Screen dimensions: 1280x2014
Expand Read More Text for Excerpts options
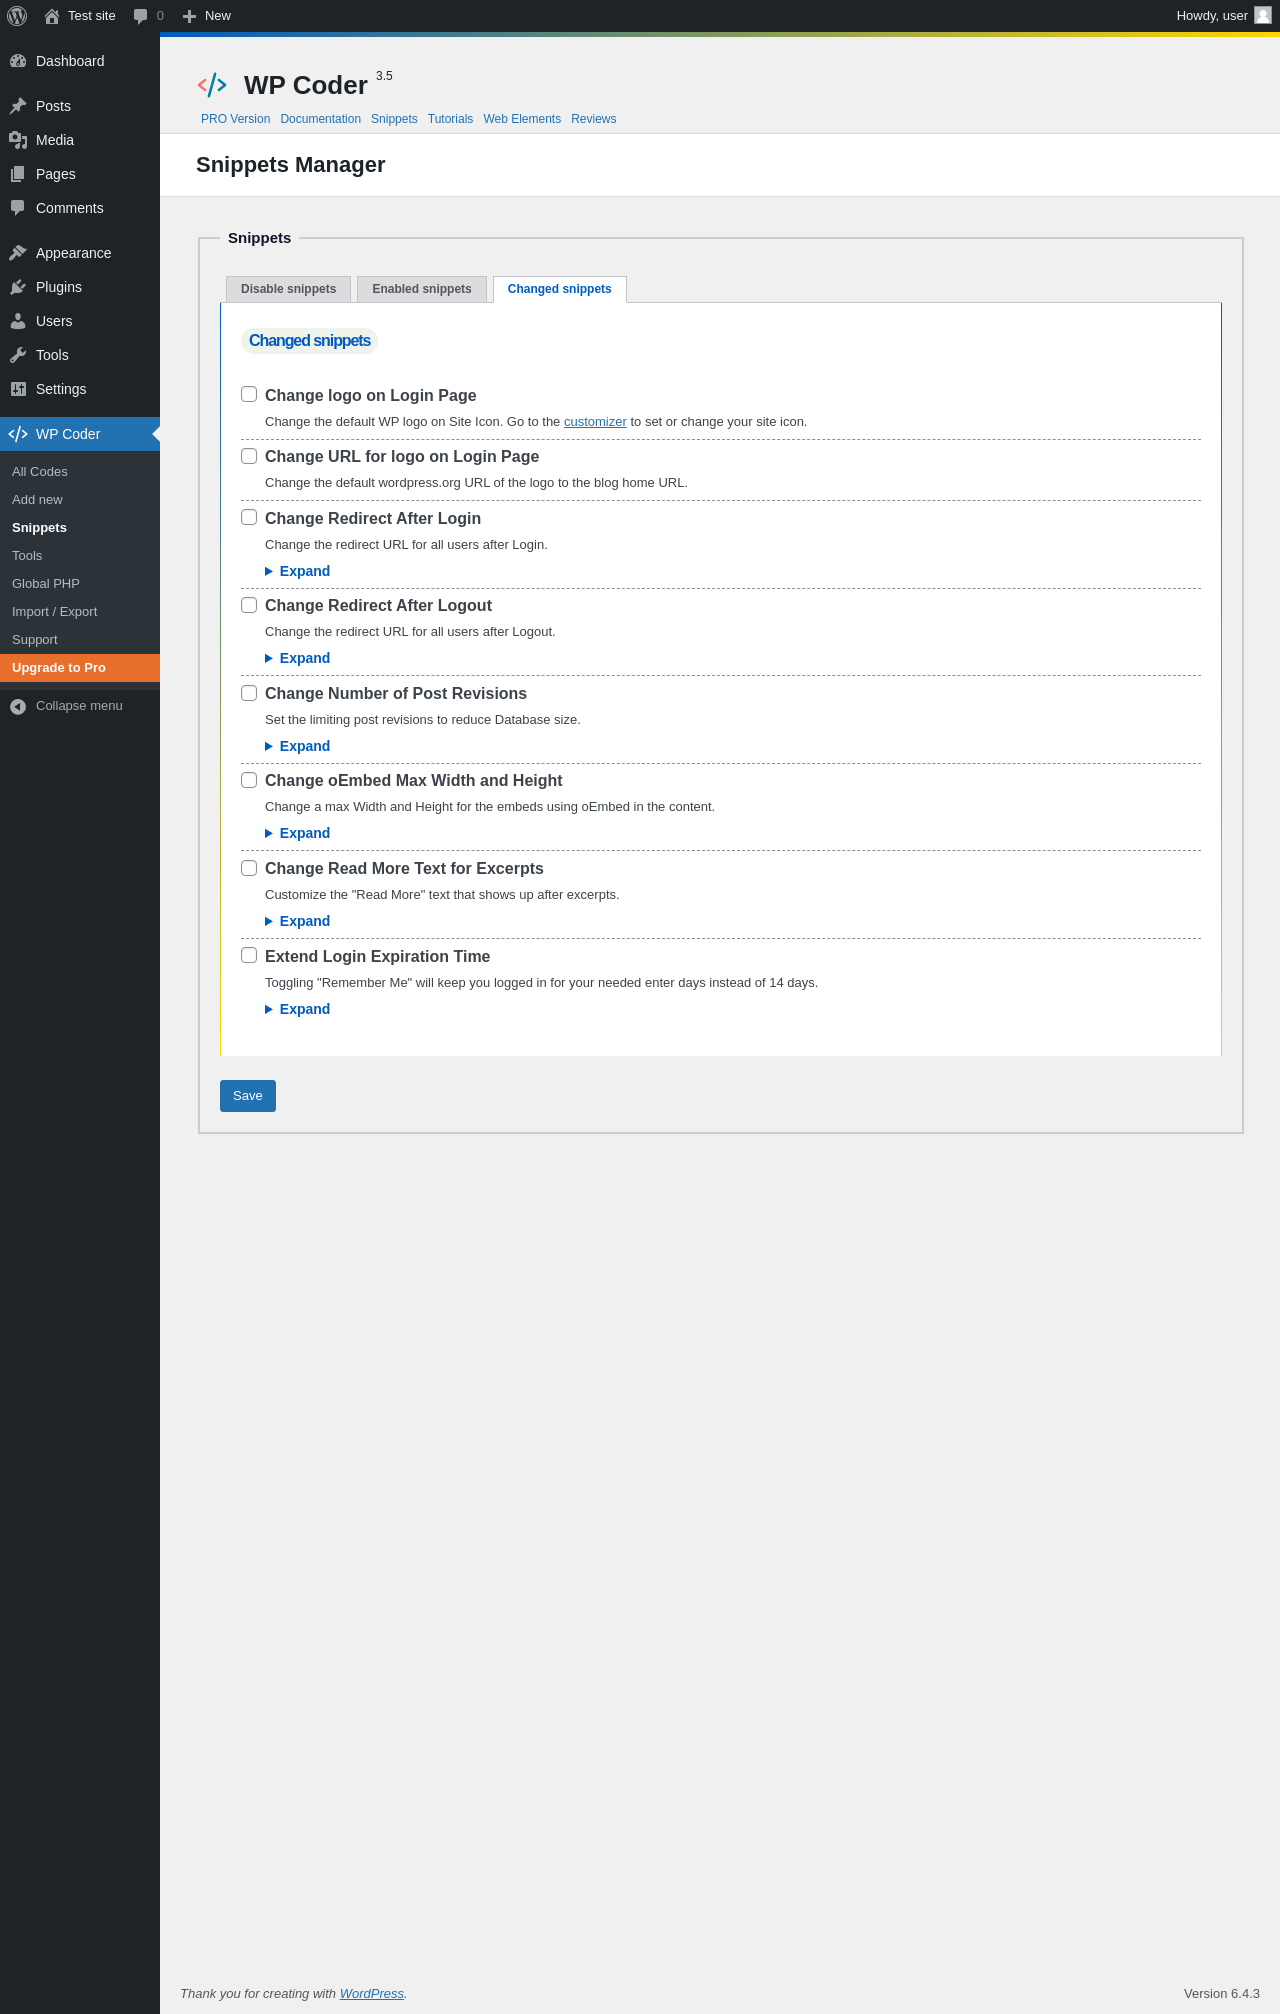point(297,921)
